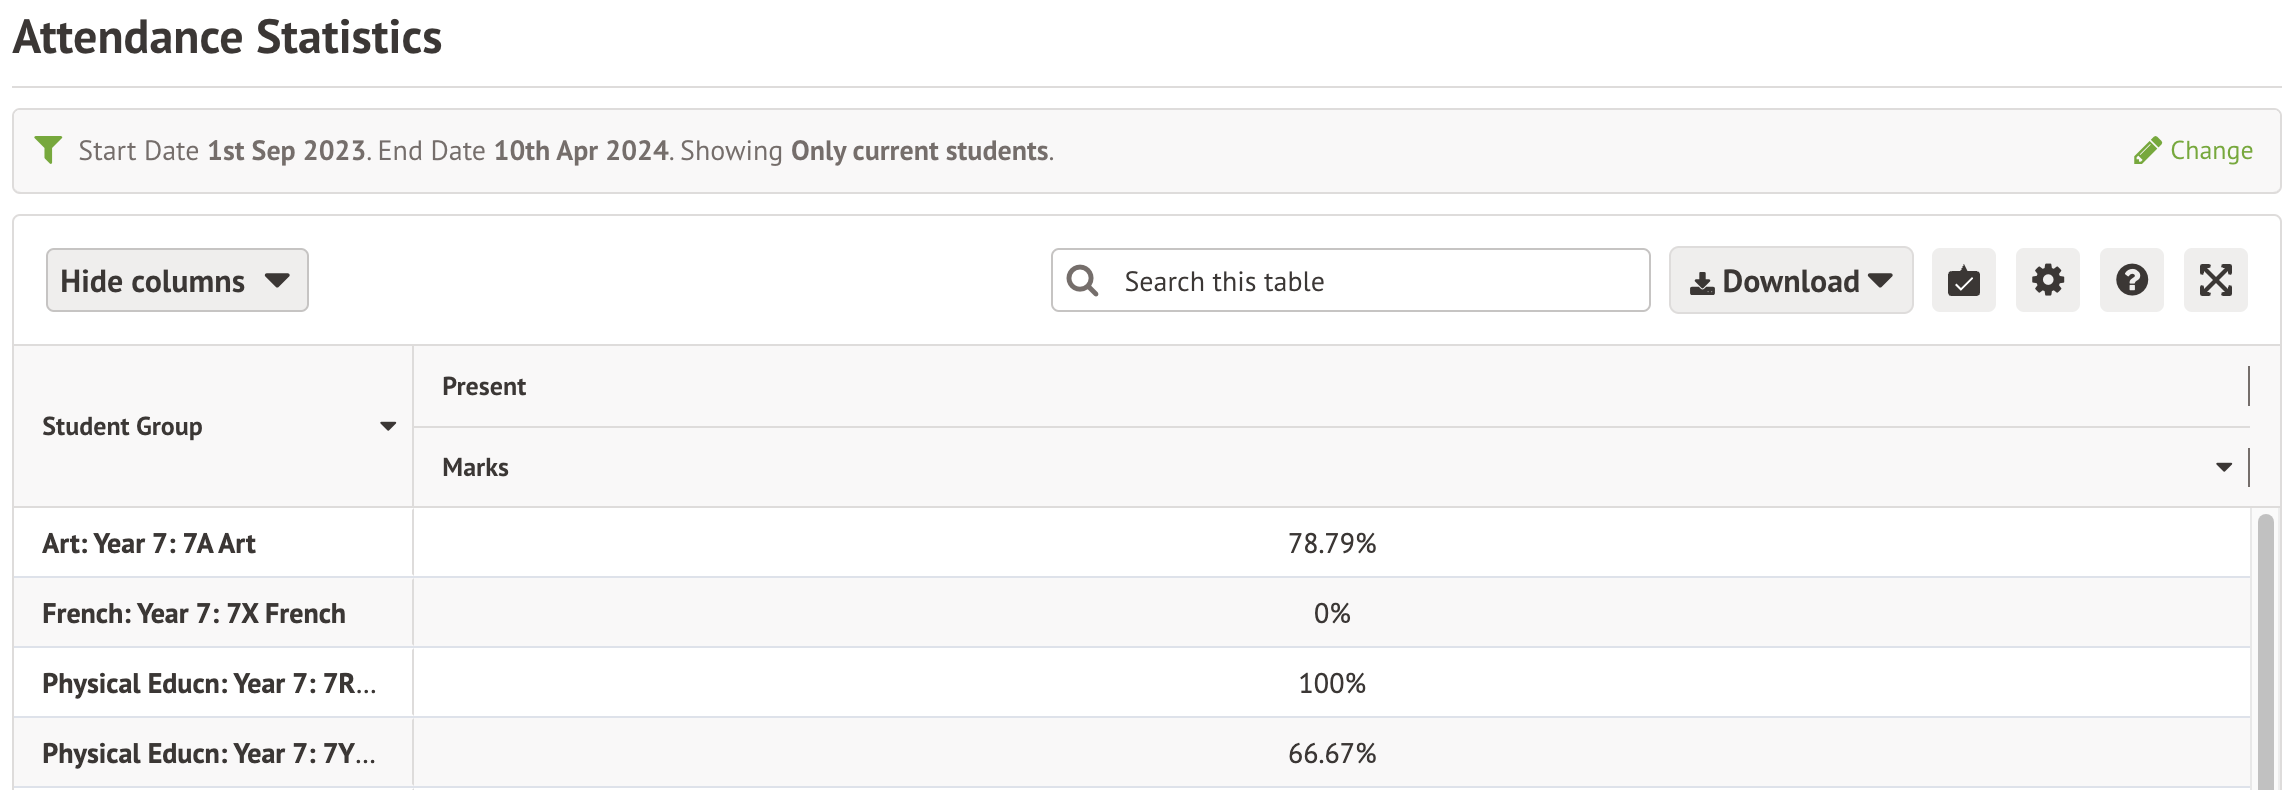The height and width of the screenshot is (790, 2294).
Task: Click the Marks column sort arrow
Action: (x=2224, y=467)
